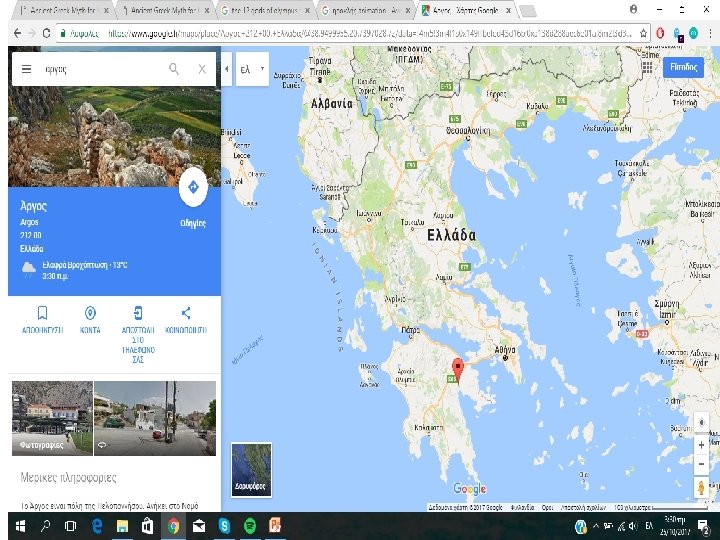This screenshot has width=720, height=540.
Task: Click the blue sign-in button
Action: pos(683,68)
